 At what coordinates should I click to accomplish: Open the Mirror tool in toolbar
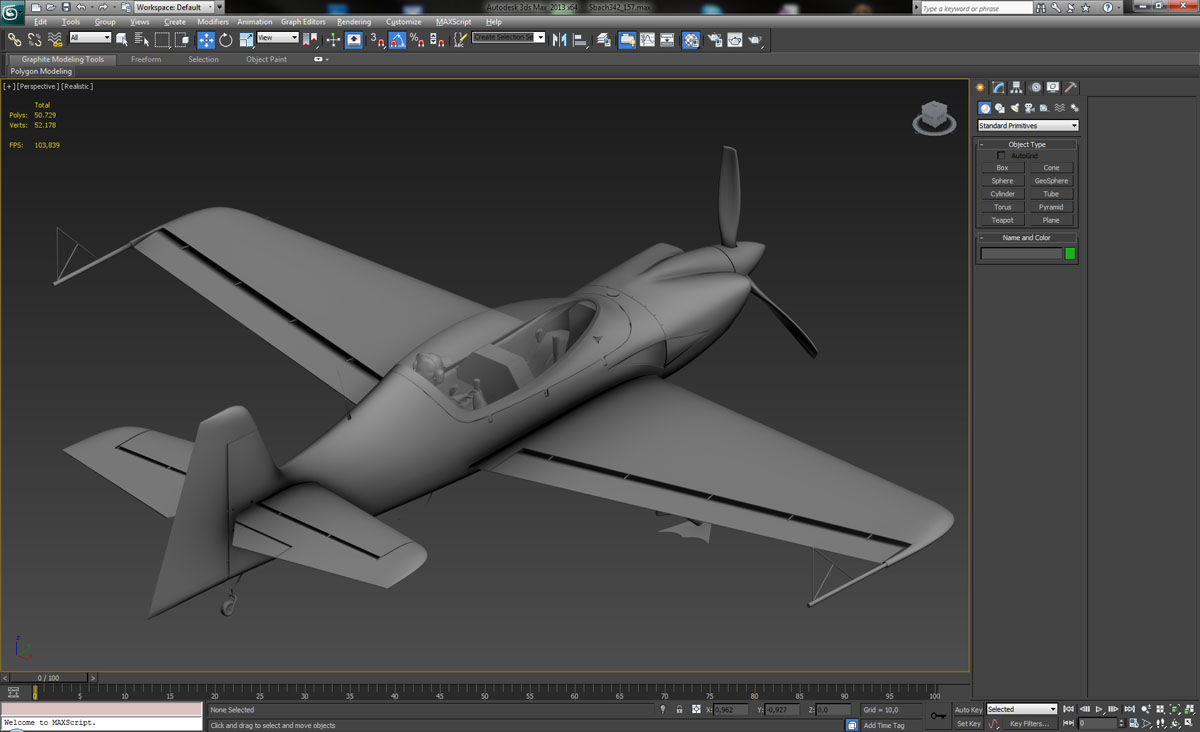[559, 40]
